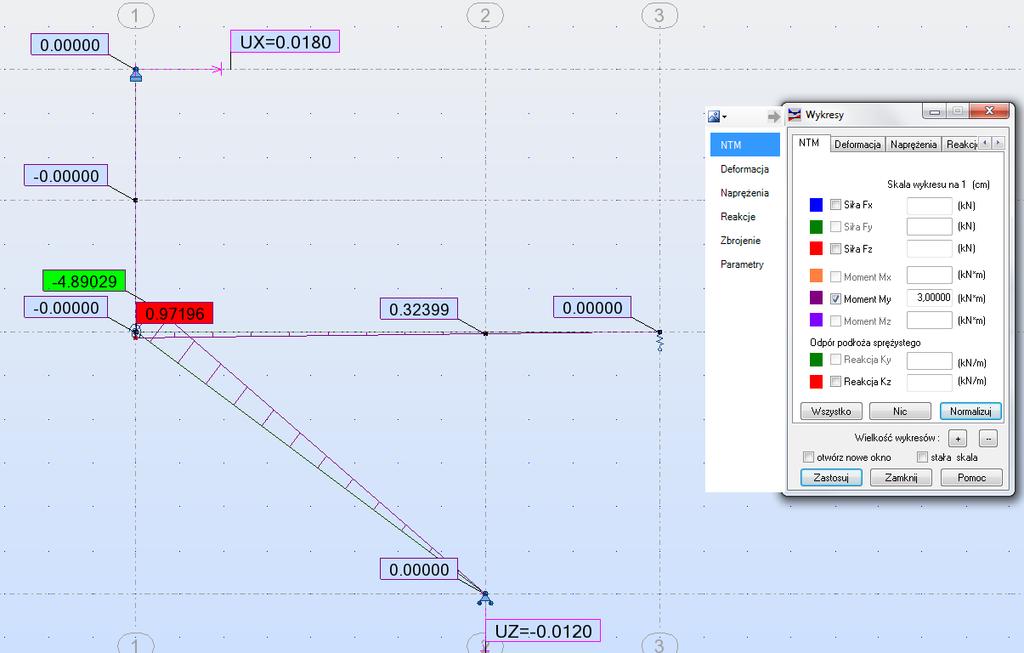Click the Pomoc button
Screen dimensions: 1024x653
[971, 477]
